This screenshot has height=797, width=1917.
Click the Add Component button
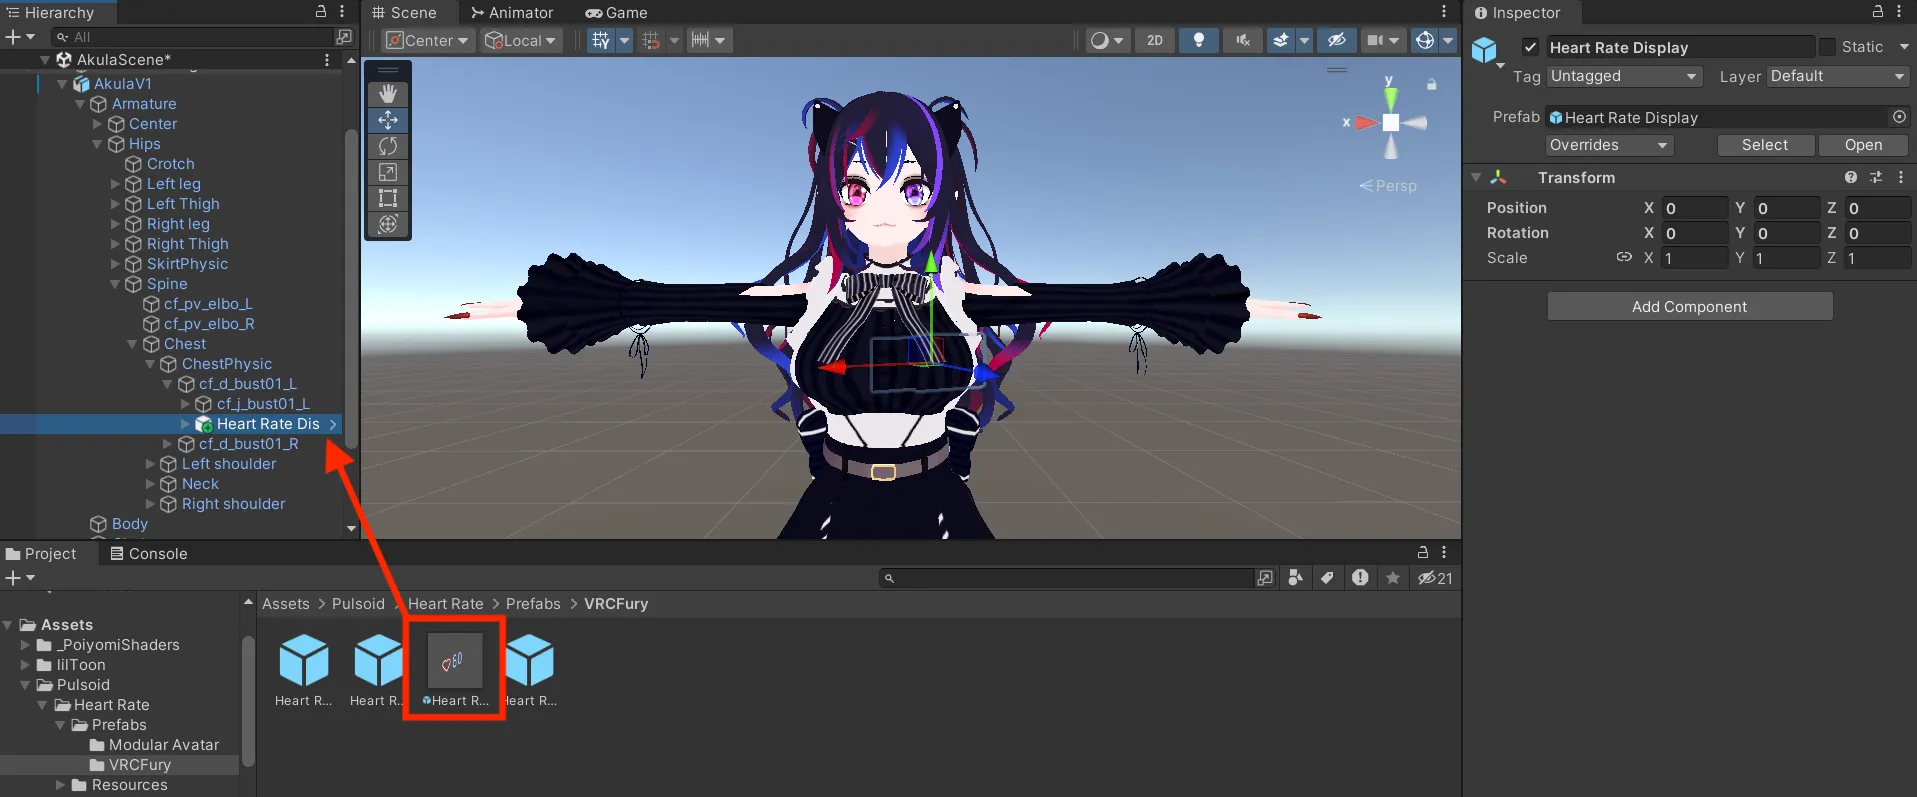click(1690, 307)
